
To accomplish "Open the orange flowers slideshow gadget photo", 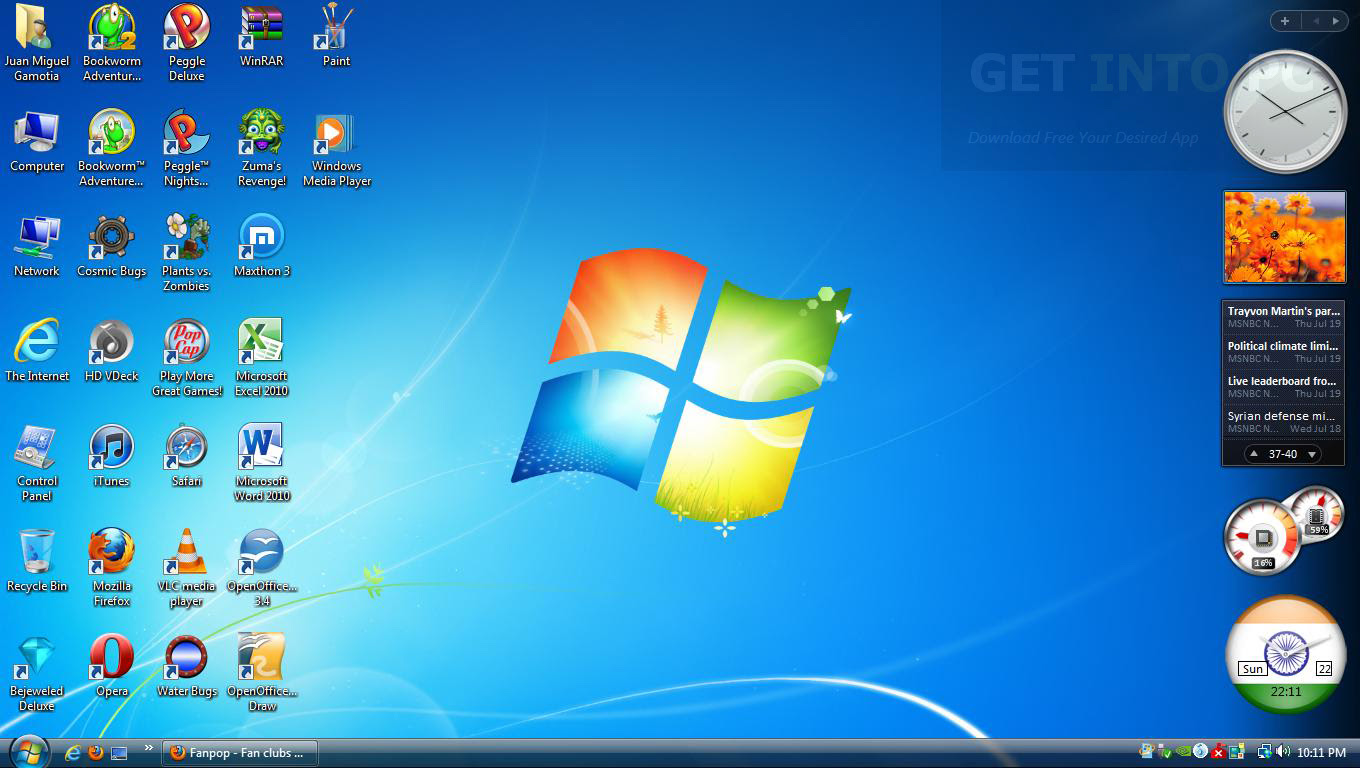I will point(1285,238).
